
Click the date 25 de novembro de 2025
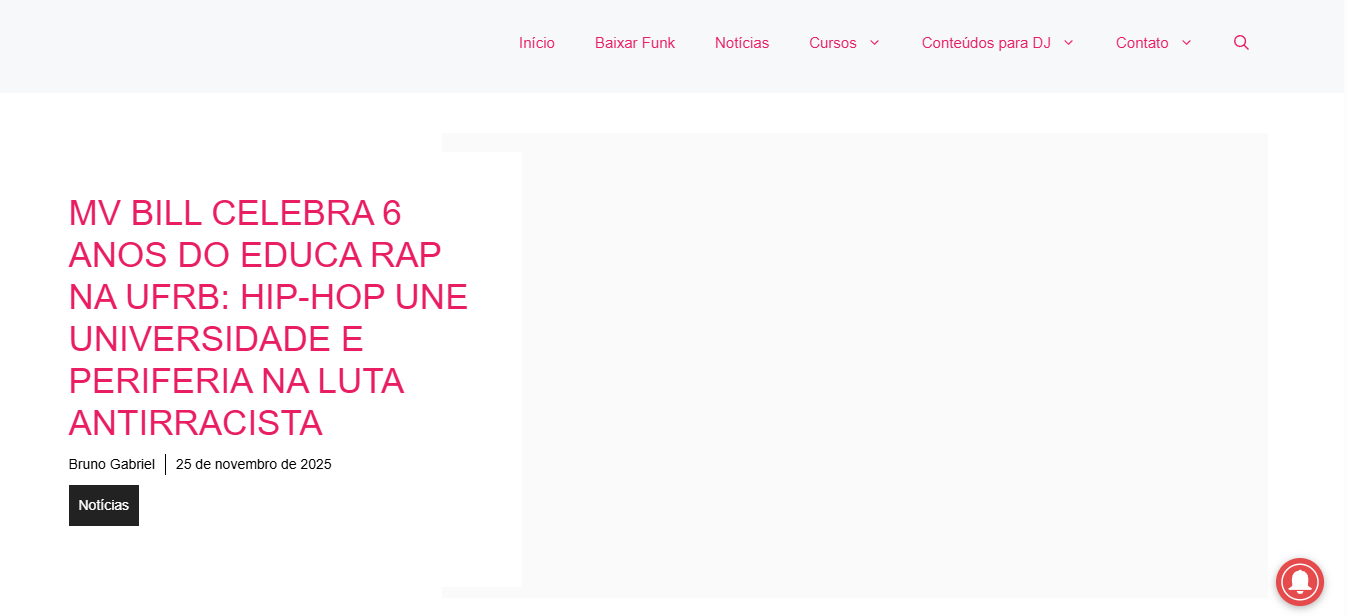(x=253, y=464)
